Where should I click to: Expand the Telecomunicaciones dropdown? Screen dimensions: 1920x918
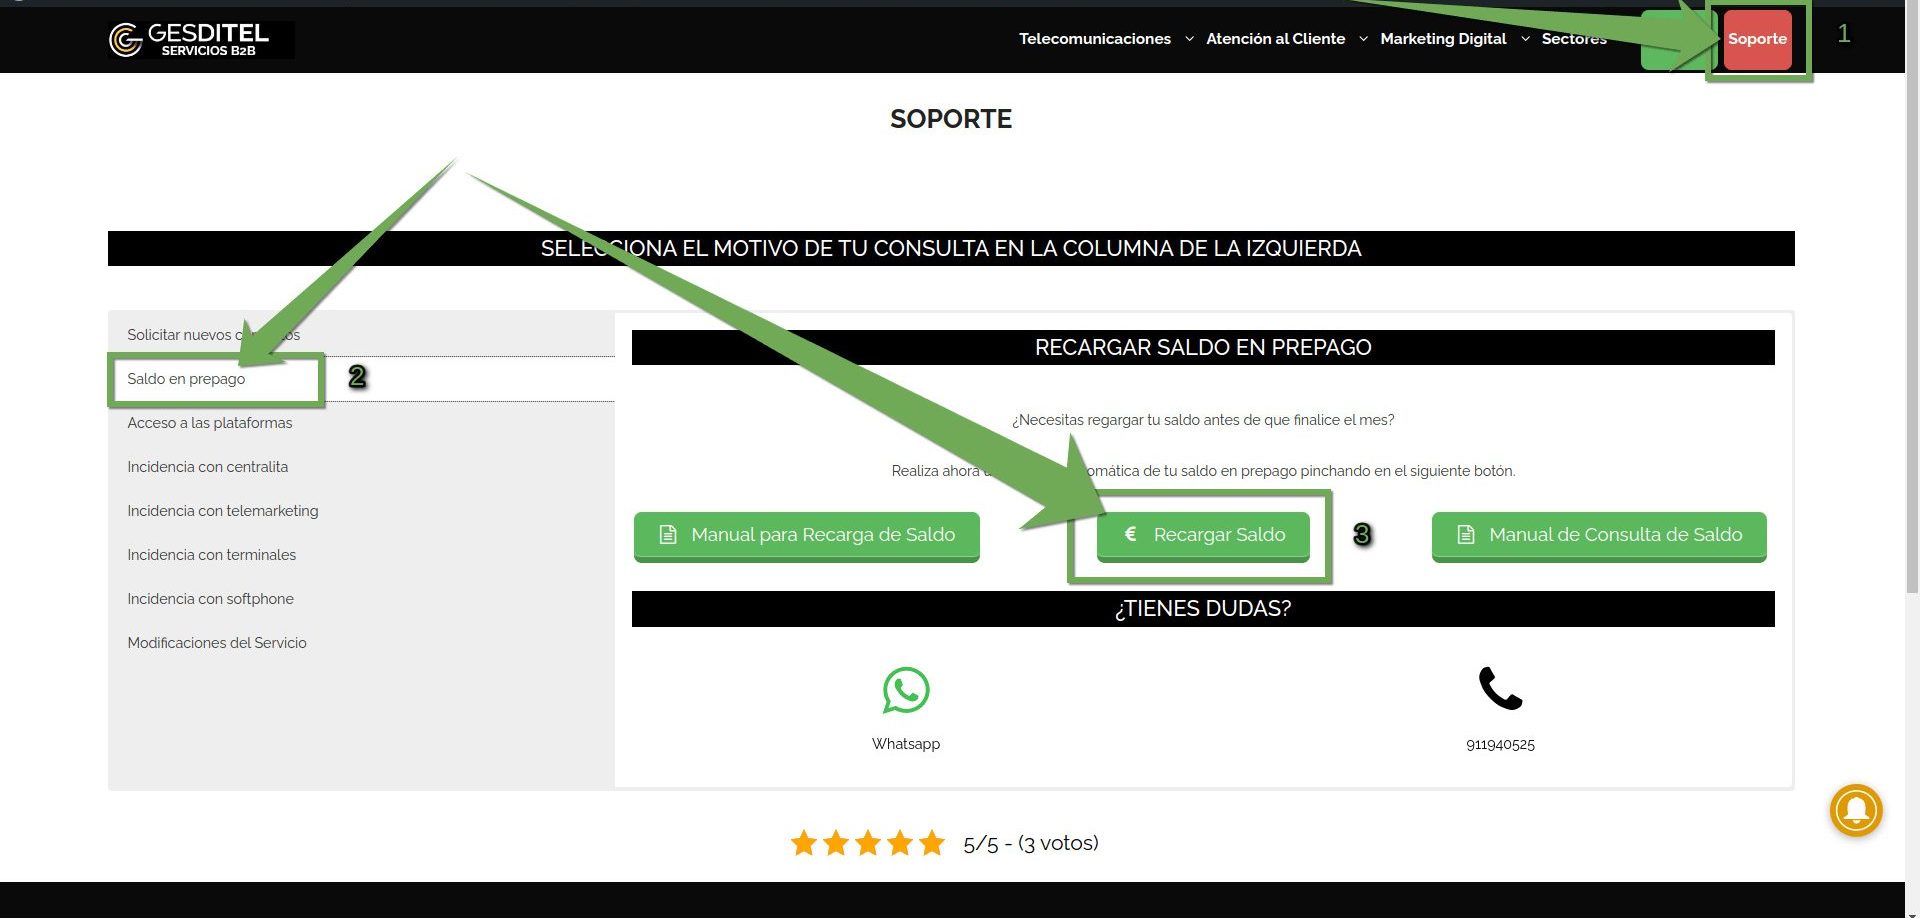[1094, 39]
